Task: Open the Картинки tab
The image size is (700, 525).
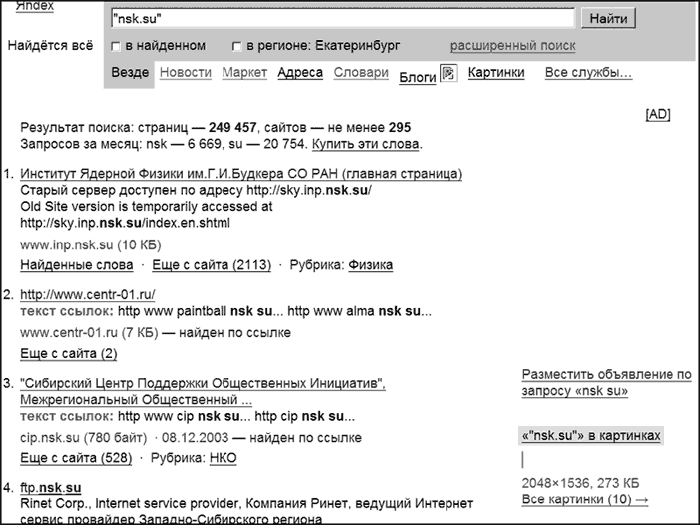Action: click(x=496, y=72)
